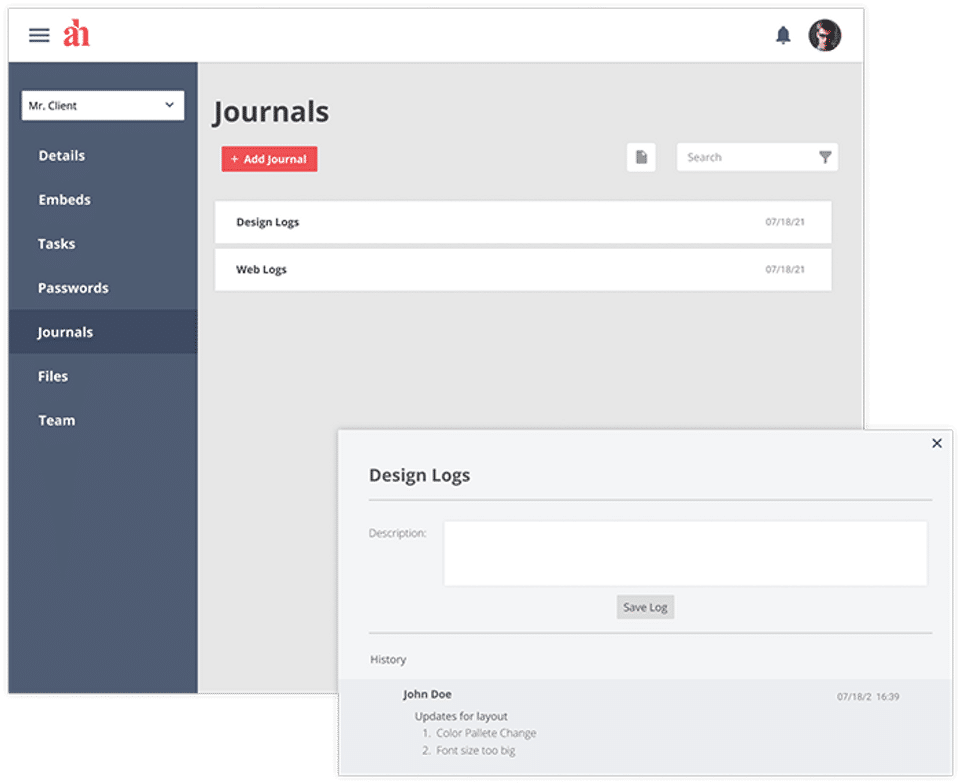Screen dimensions: 960x783
Task: Open Files section in sidebar
Action: (53, 376)
